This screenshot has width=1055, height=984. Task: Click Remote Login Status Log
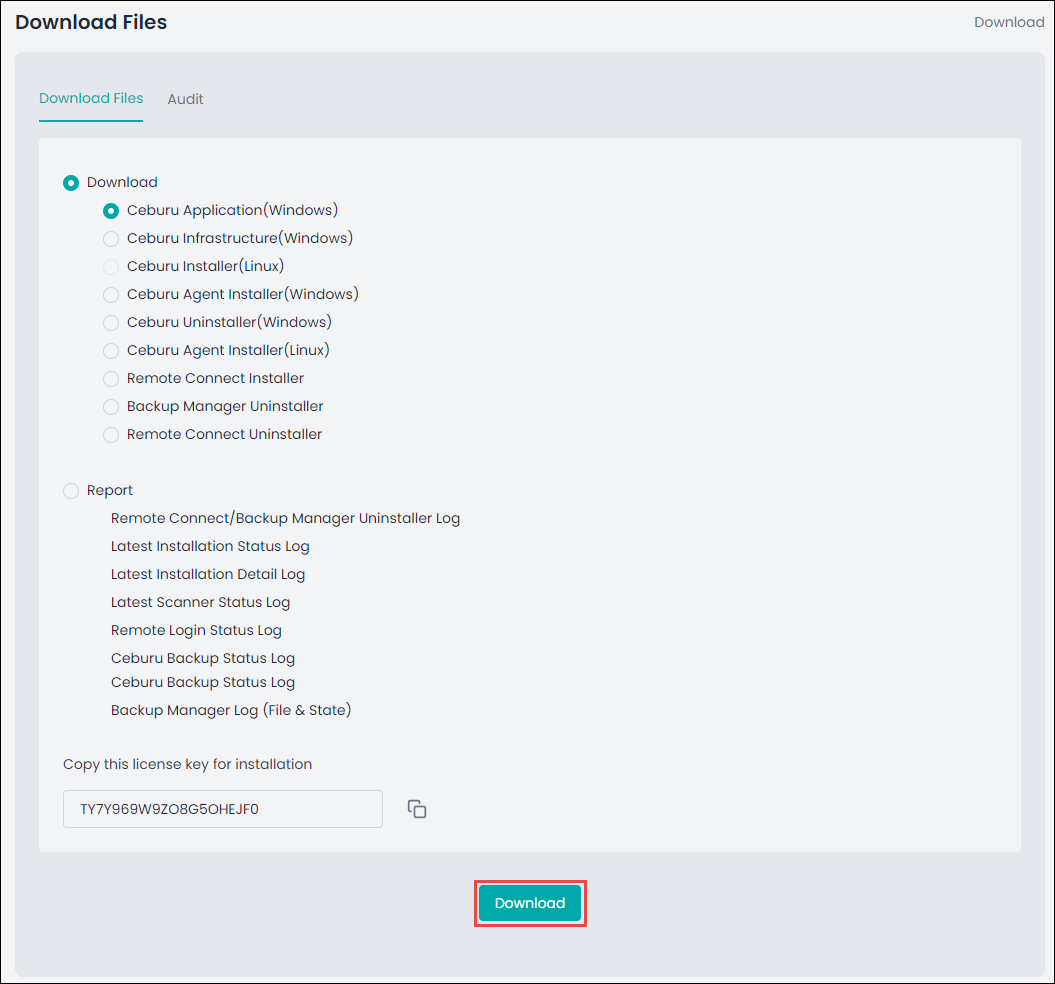[196, 631]
